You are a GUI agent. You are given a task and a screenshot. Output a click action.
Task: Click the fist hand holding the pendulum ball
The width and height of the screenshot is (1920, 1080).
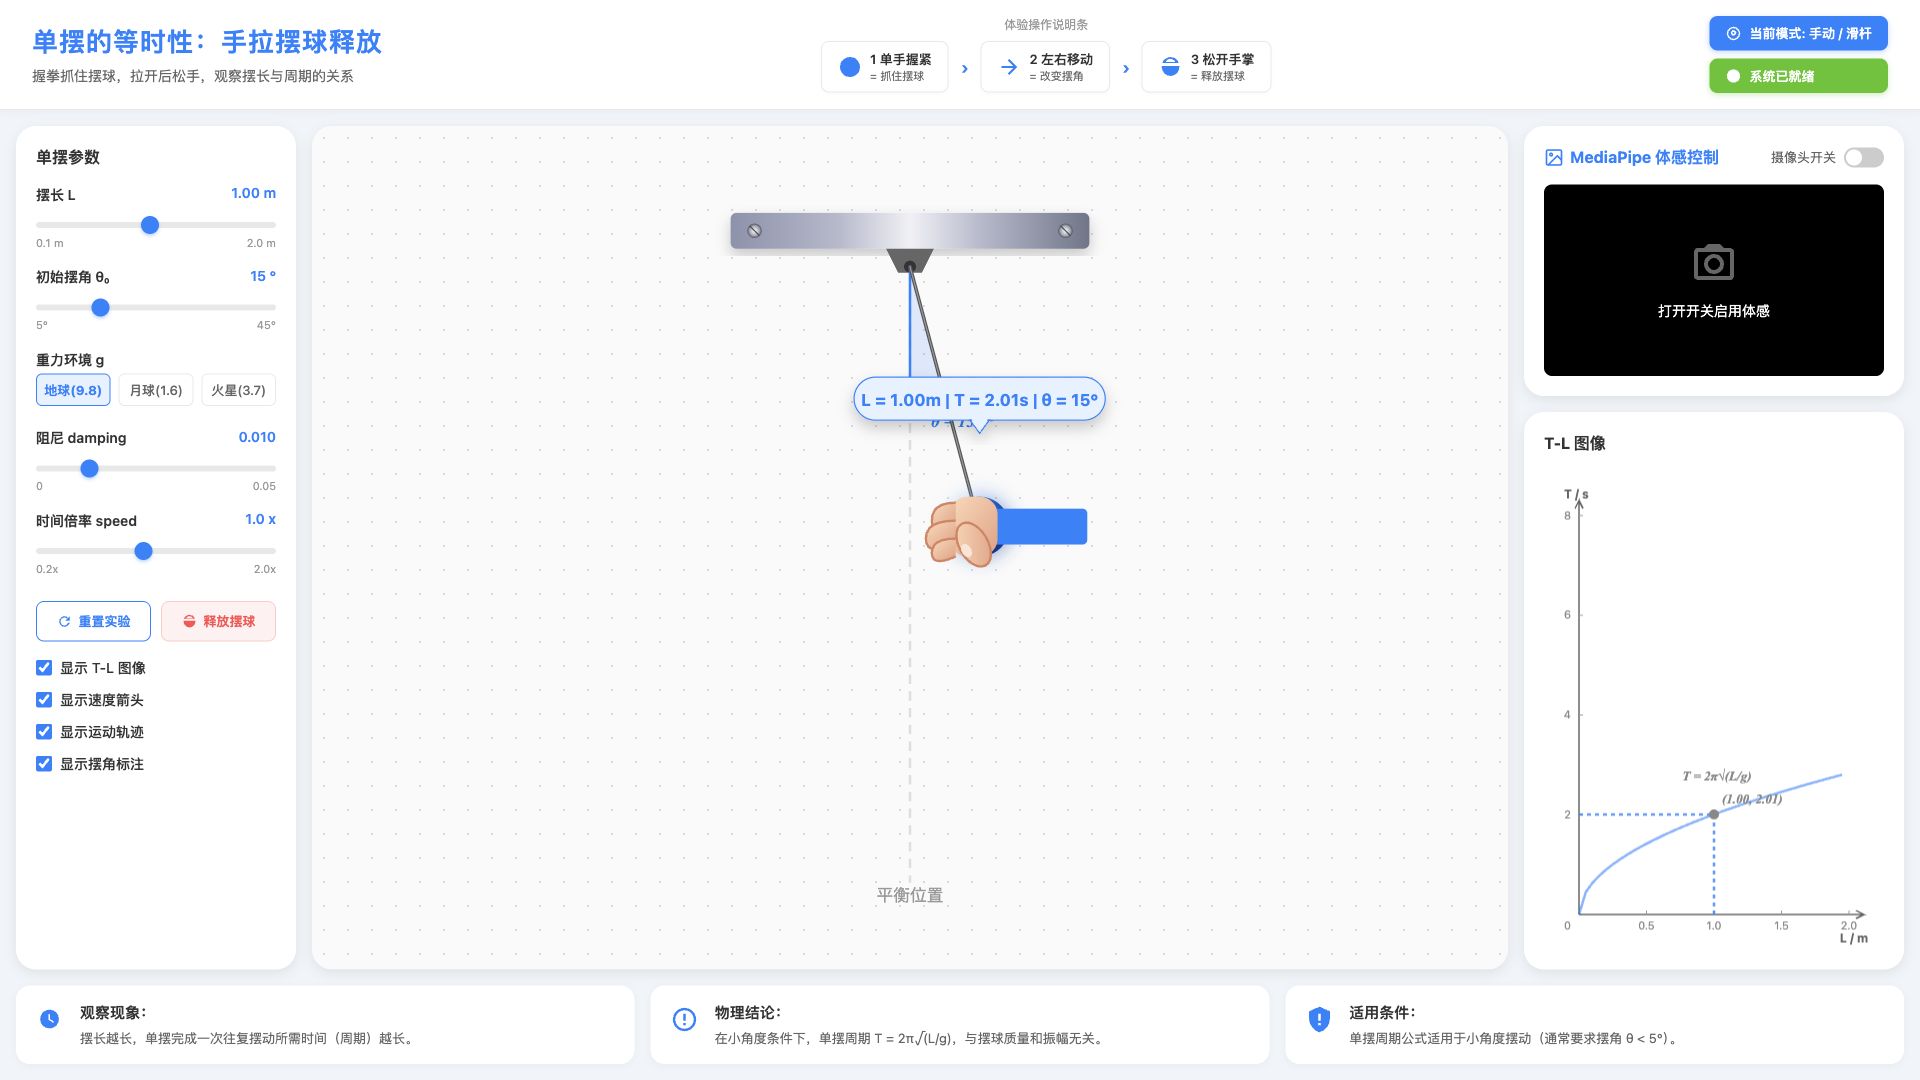(963, 531)
